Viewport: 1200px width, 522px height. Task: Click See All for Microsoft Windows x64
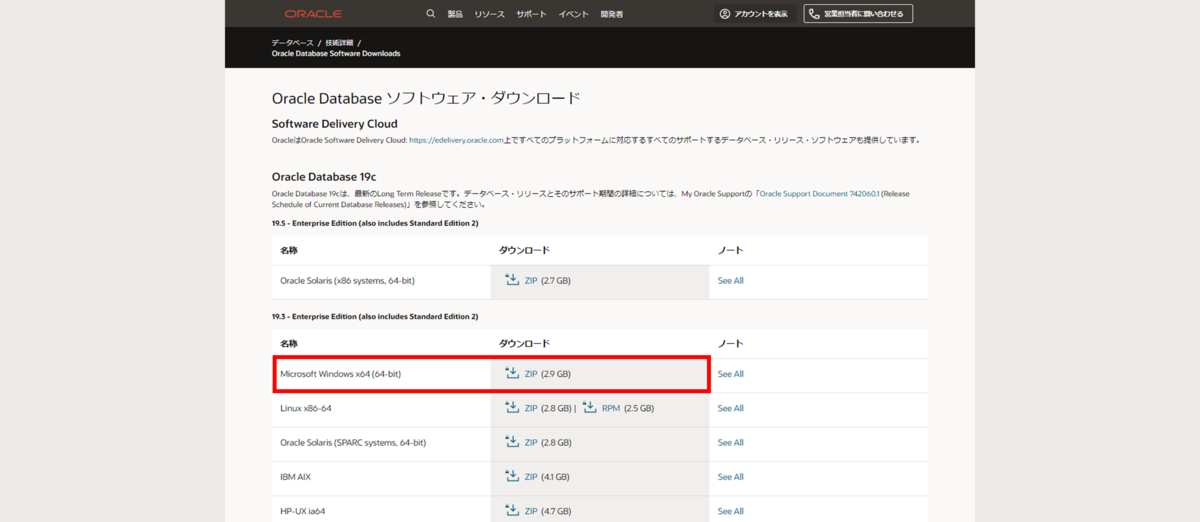point(731,374)
